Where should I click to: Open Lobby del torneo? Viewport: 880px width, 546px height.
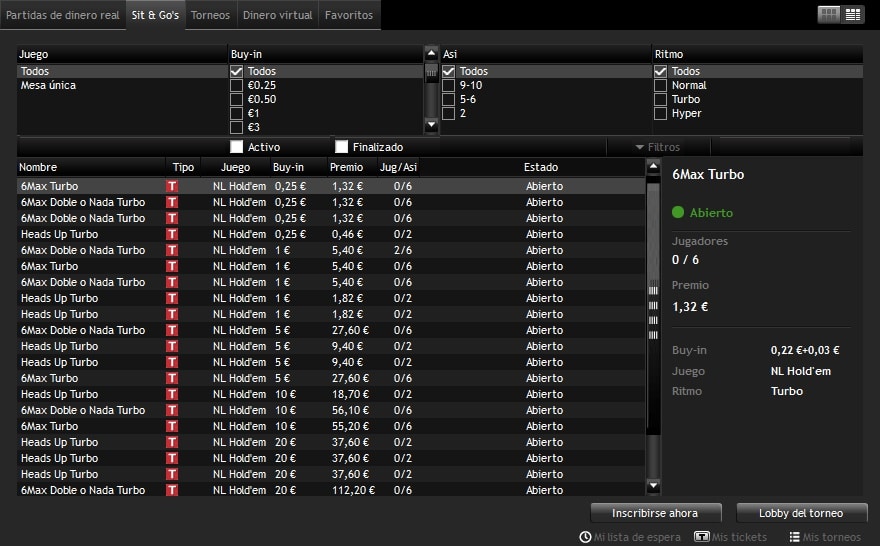coord(801,513)
